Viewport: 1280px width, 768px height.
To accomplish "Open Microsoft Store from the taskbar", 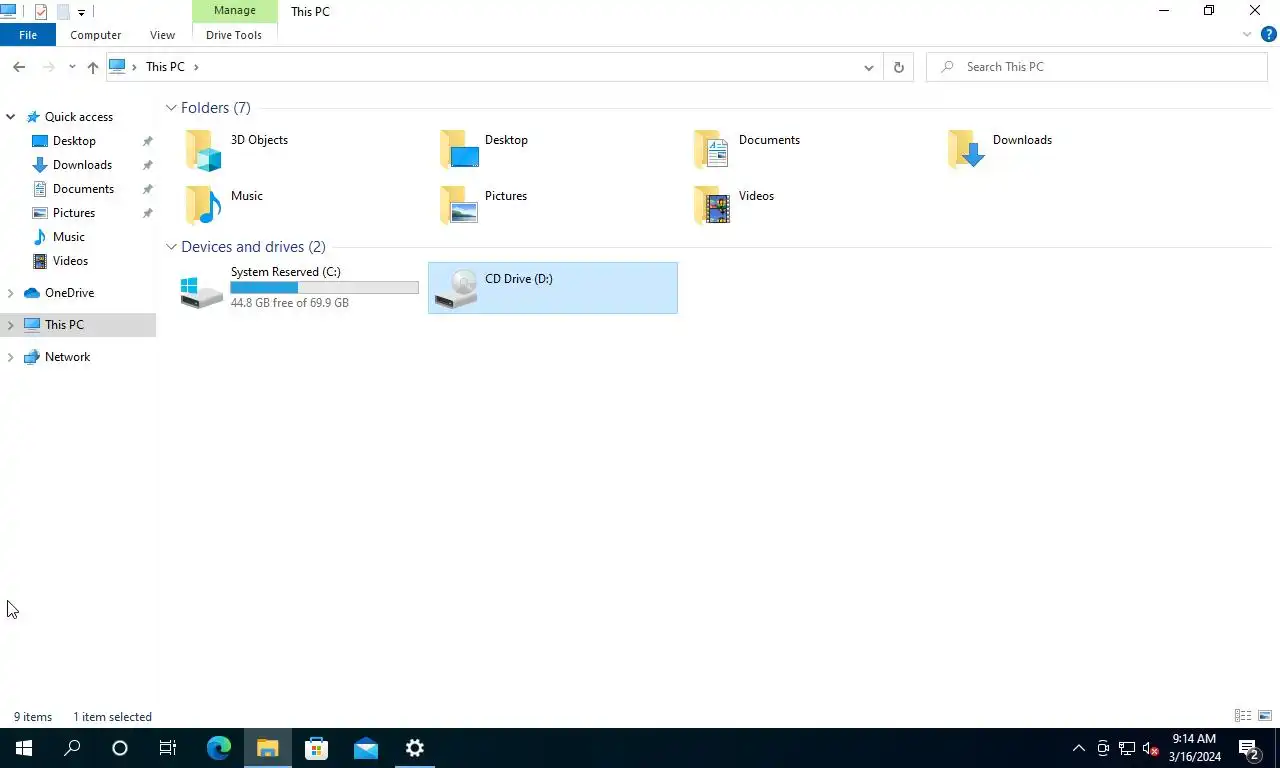I will (x=316, y=748).
